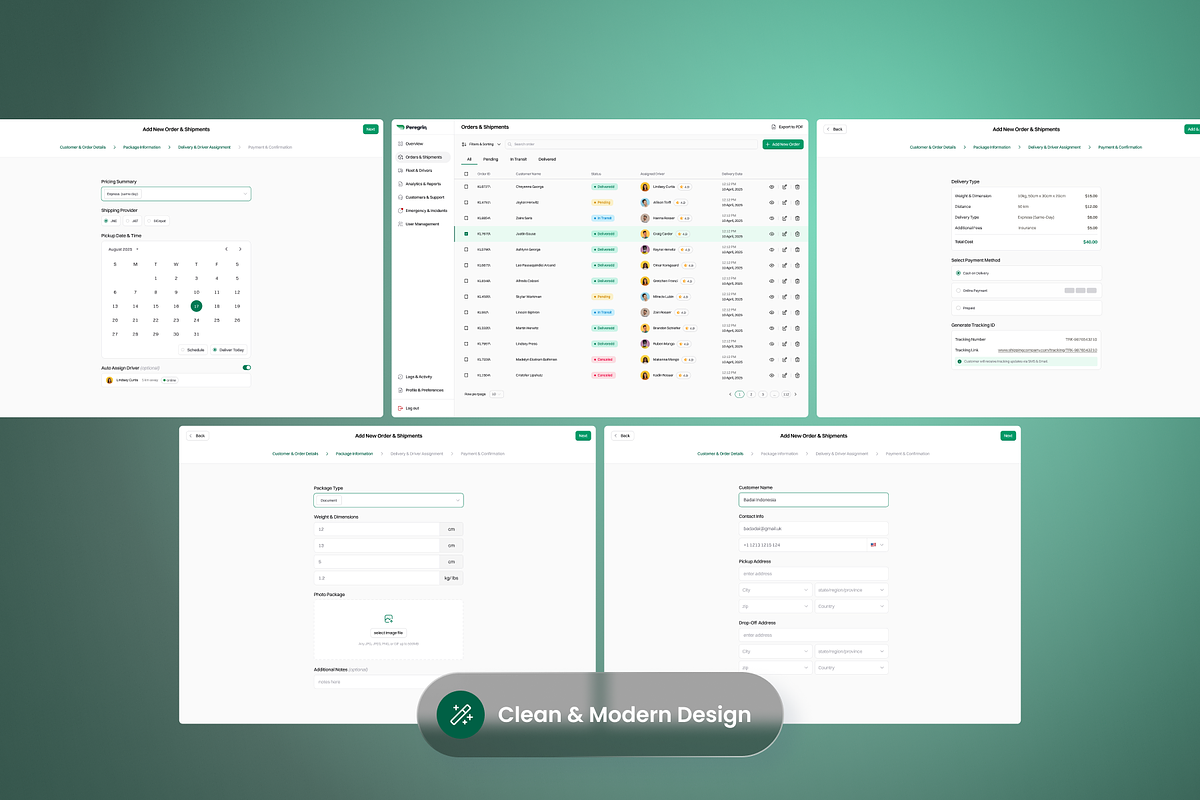Click the Search order field
This screenshot has height=800, width=1200.
(631, 144)
